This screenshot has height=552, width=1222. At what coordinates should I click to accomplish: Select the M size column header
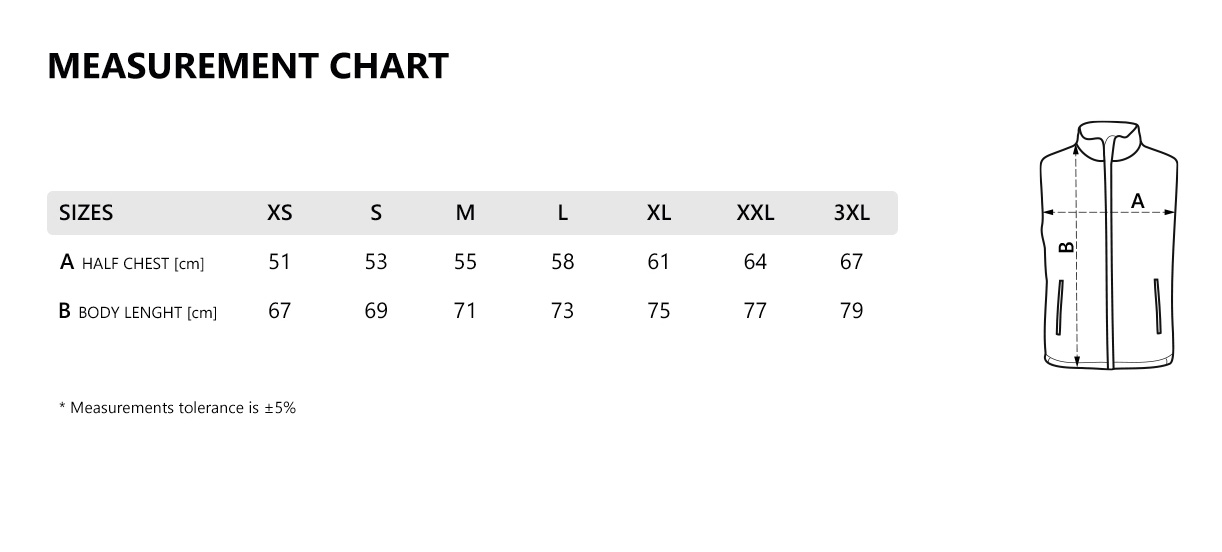pyautogui.click(x=466, y=213)
